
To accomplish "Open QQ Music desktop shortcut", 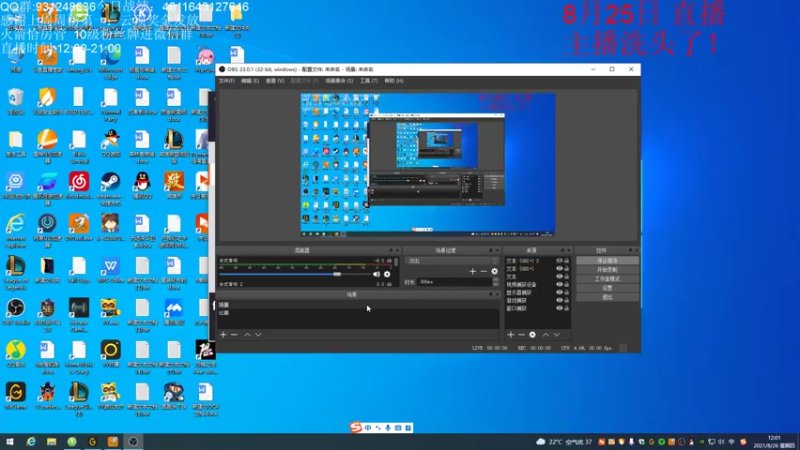I will point(16,354).
